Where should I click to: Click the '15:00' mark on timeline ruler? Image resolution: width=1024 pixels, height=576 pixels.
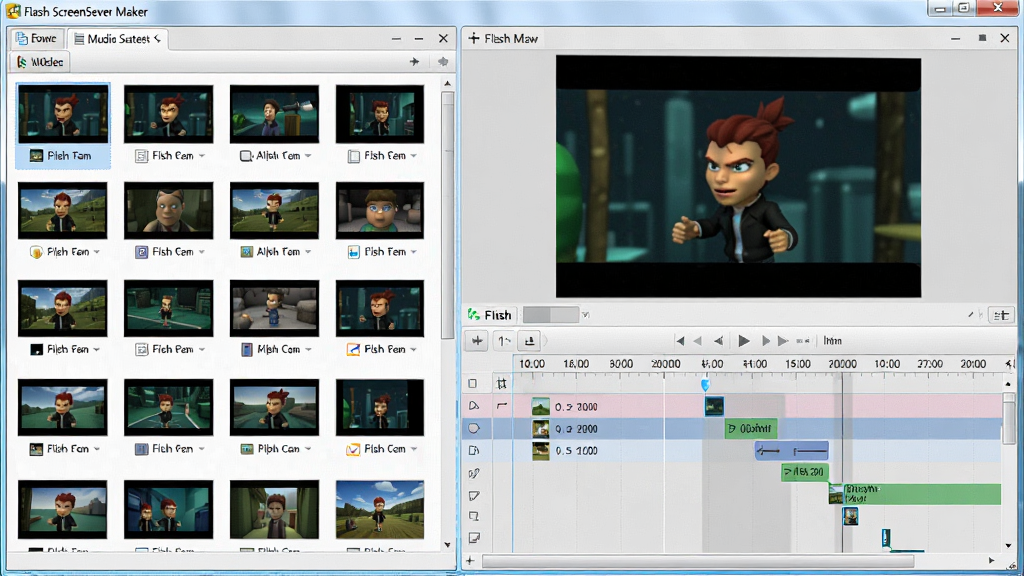click(x=798, y=364)
